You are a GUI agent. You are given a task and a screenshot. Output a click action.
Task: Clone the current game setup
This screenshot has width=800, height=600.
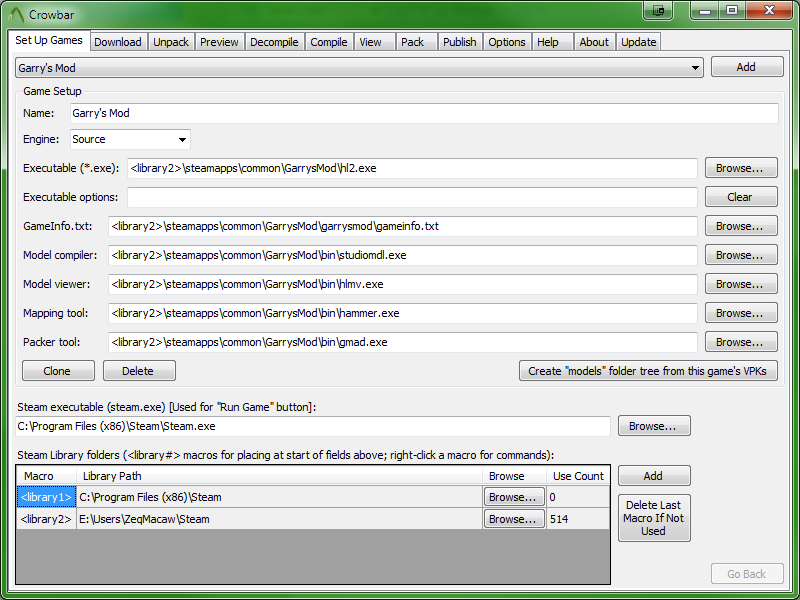(x=58, y=371)
